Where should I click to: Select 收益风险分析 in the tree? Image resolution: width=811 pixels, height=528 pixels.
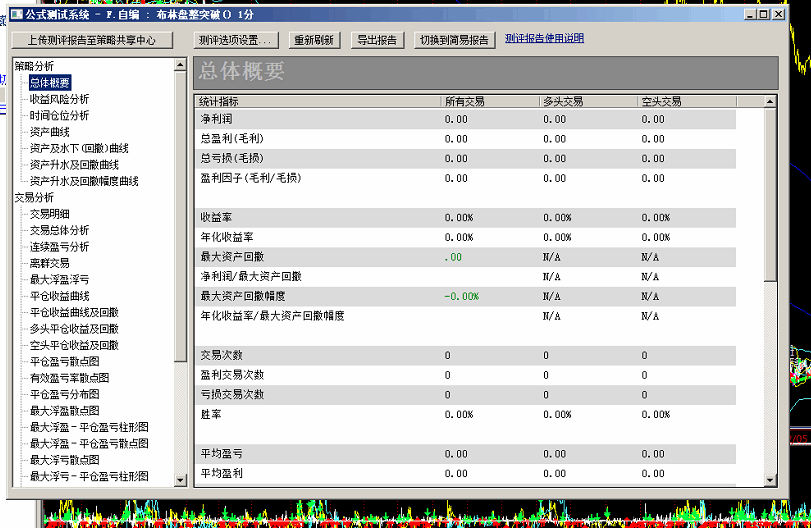(59, 99)
